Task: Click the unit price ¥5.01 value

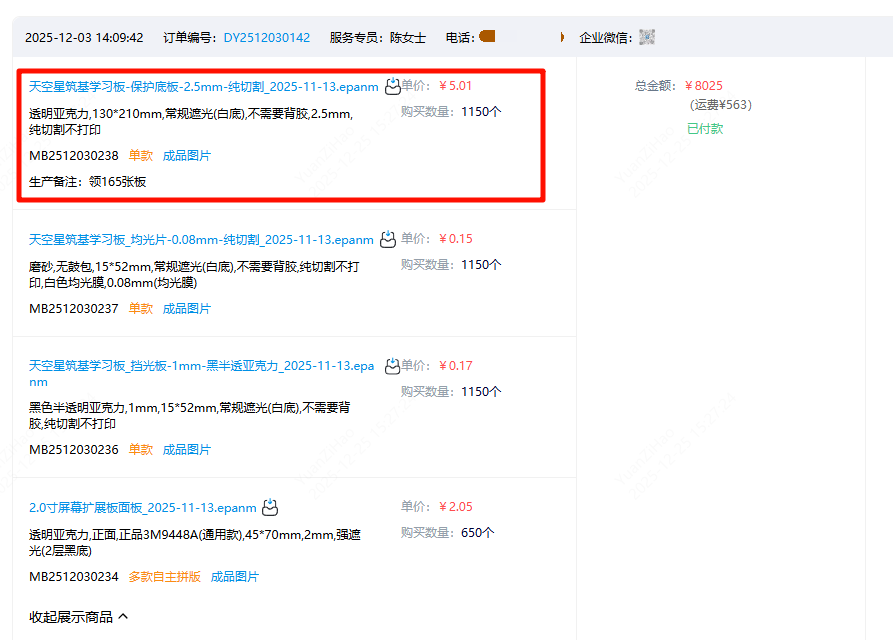Action: pos(457,86)
